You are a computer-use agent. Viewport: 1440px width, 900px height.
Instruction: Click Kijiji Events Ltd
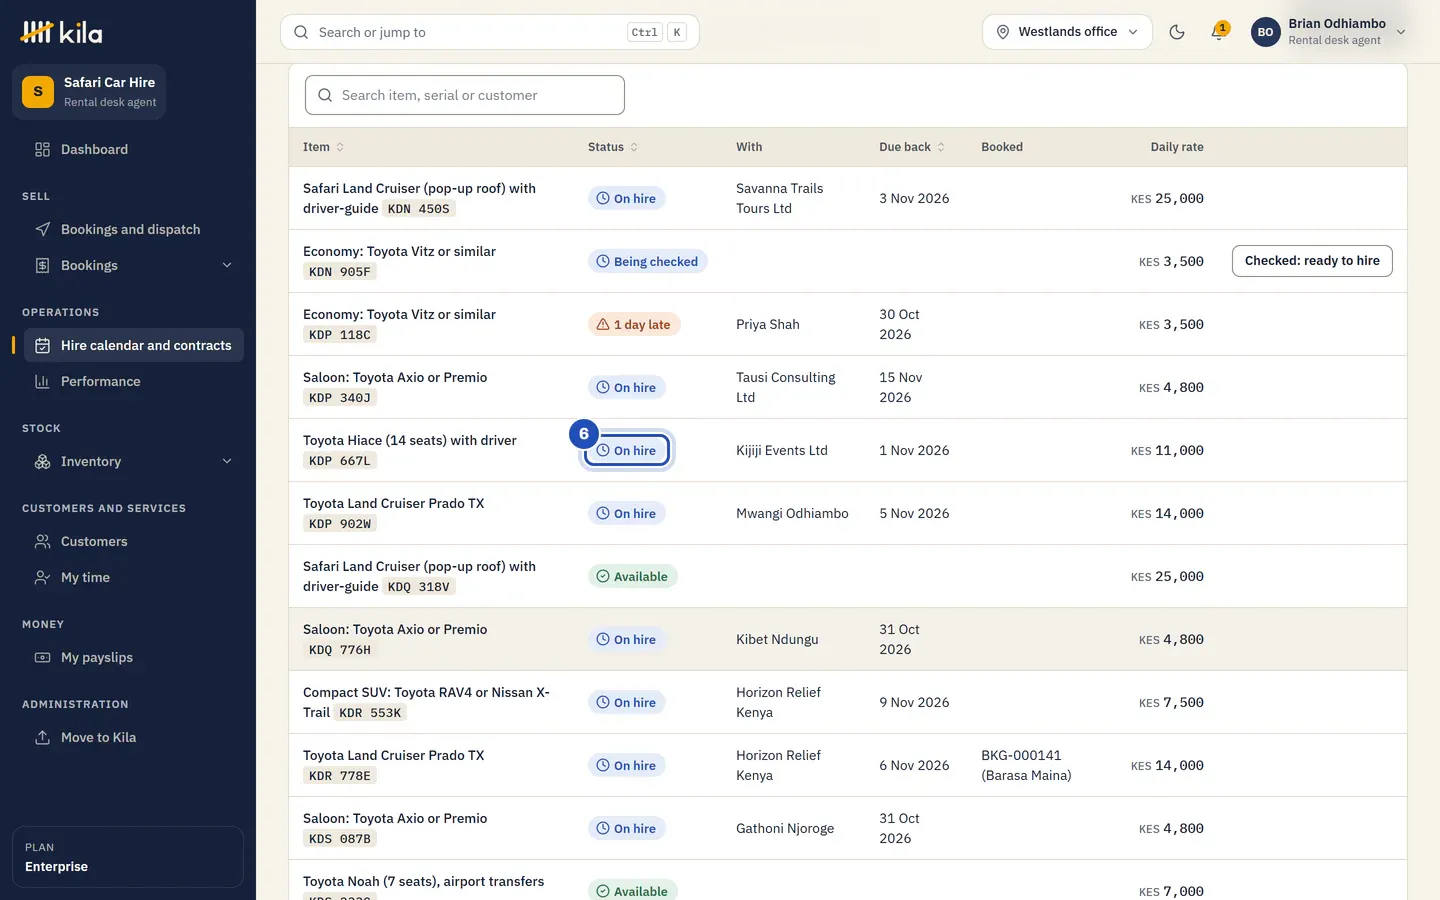pos(782,450)
